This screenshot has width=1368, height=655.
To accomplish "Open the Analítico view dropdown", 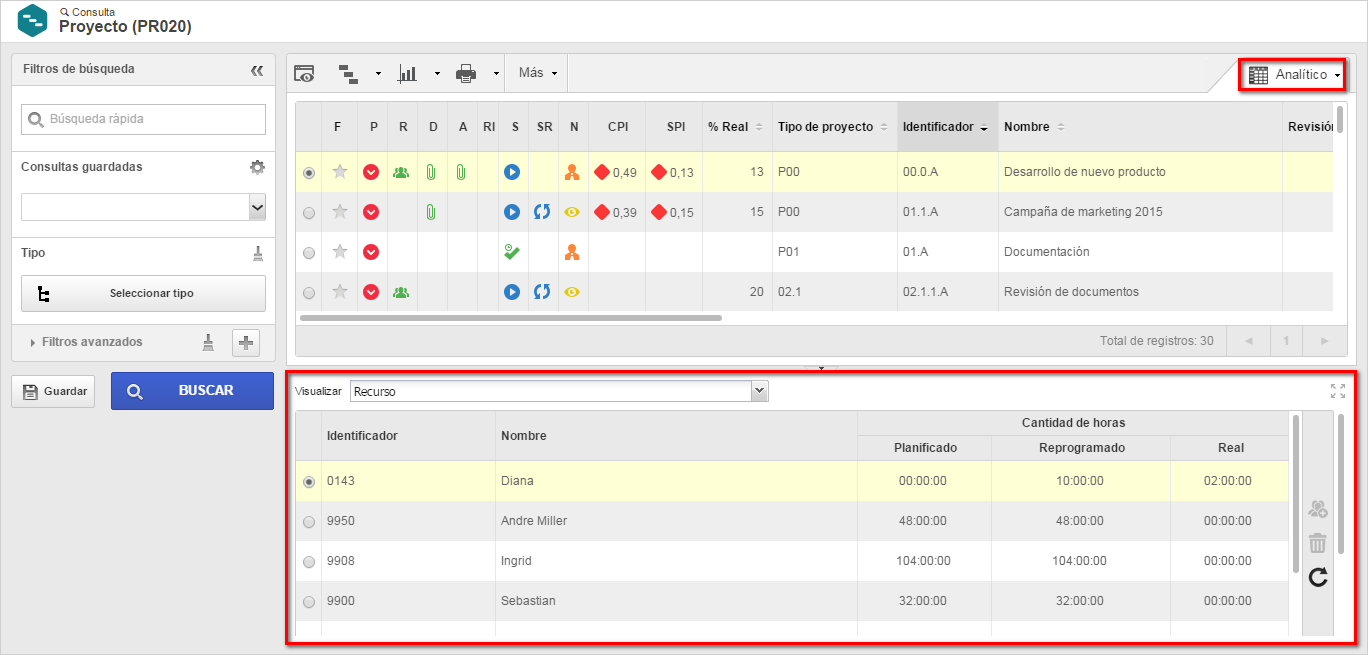I will point(1294,75).
